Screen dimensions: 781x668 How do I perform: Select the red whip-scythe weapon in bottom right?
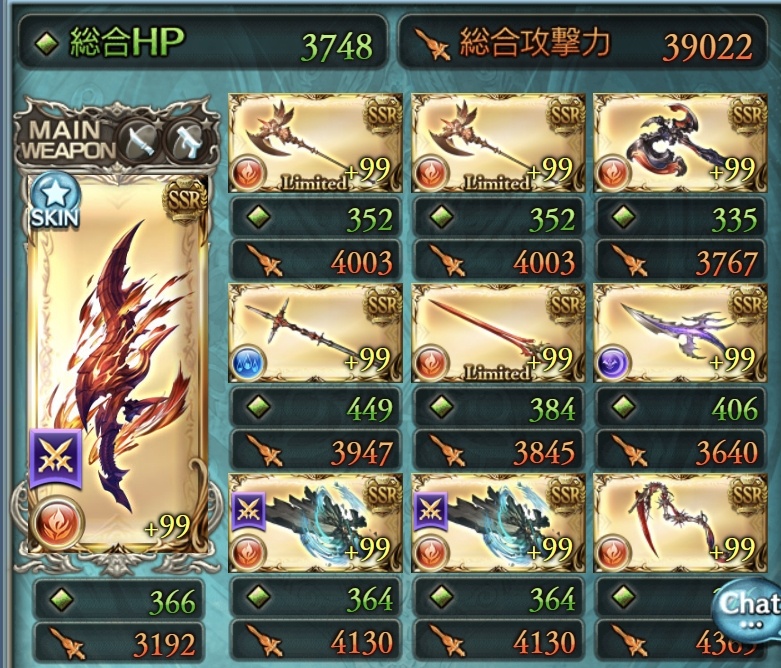coord(680,523)
